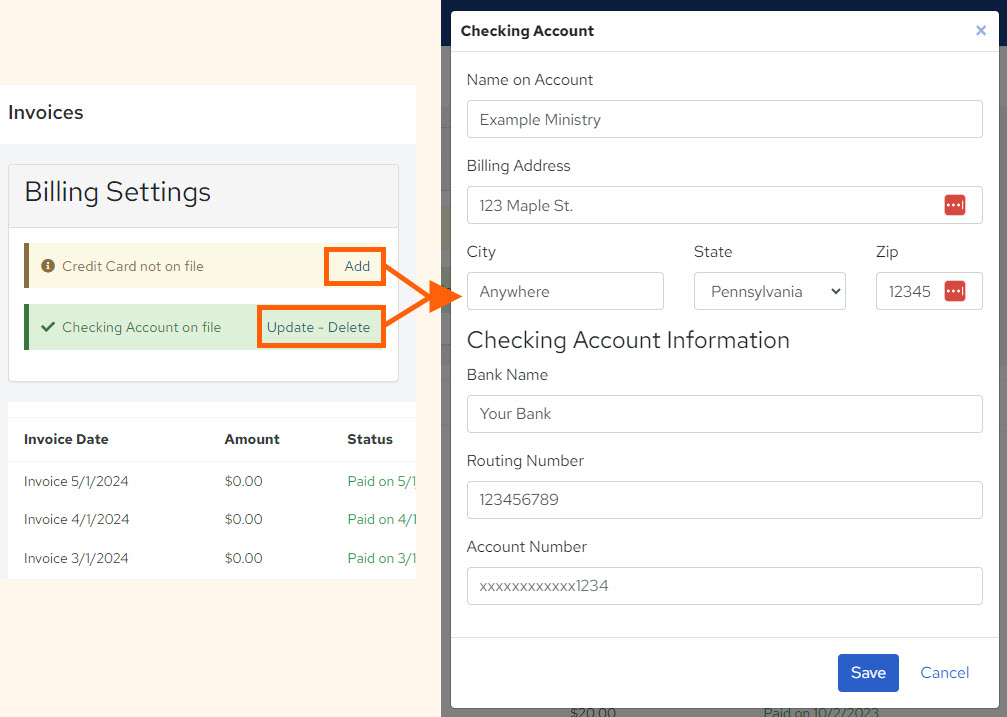The width and height of the screenshot is (1007, 717).
Task: Close the Checking Account dialog with the X
Action: pyautogui.click(x=981, y=30)
